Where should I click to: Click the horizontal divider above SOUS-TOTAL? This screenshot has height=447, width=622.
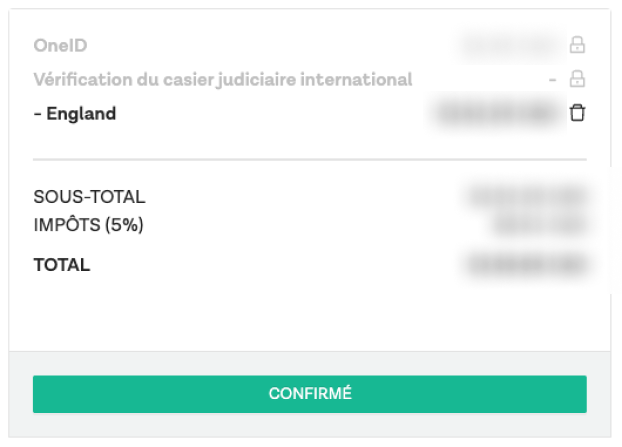[309, 159]
